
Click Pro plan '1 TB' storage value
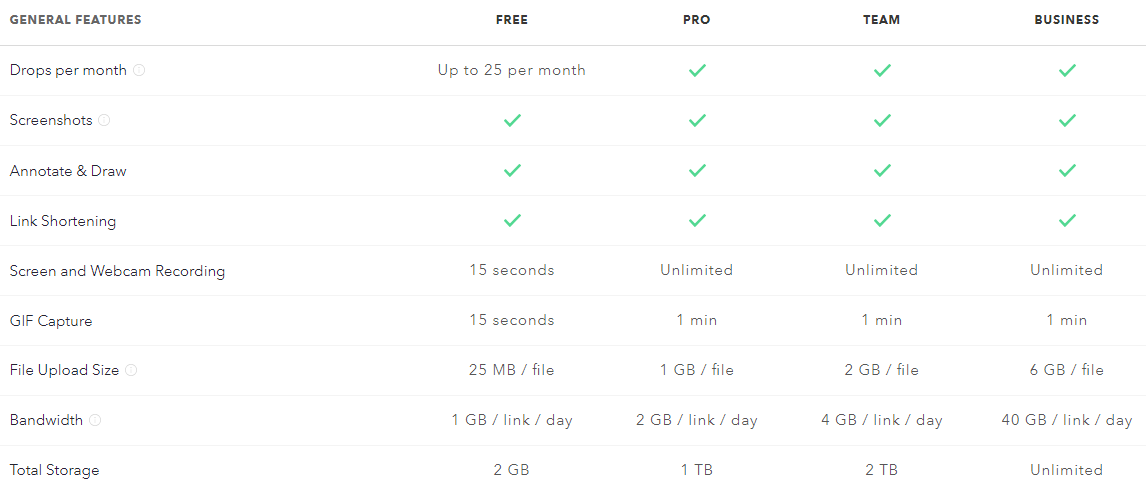697,470
